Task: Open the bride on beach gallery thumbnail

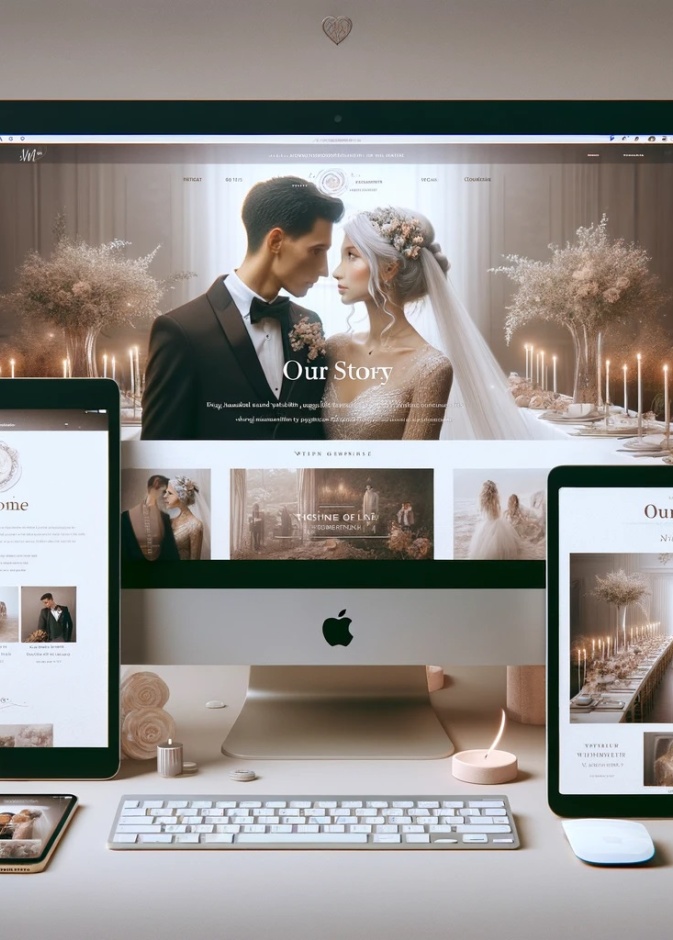Action: pyautogui.click(x=499, y=514)
